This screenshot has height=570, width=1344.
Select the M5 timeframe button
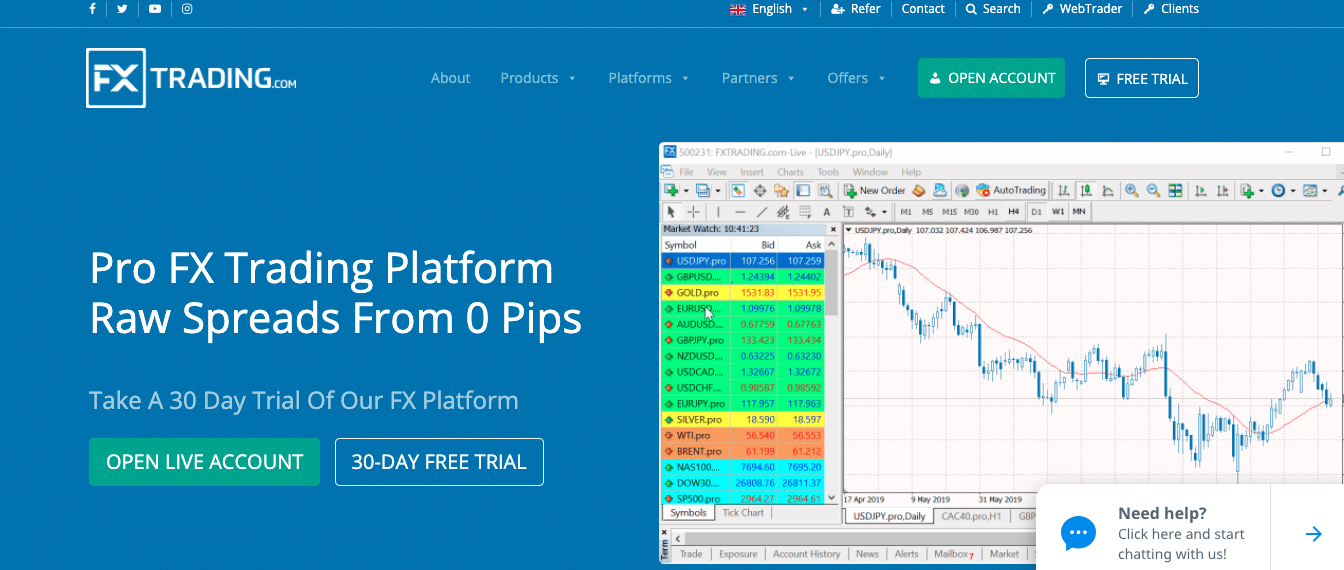(928, 211)
